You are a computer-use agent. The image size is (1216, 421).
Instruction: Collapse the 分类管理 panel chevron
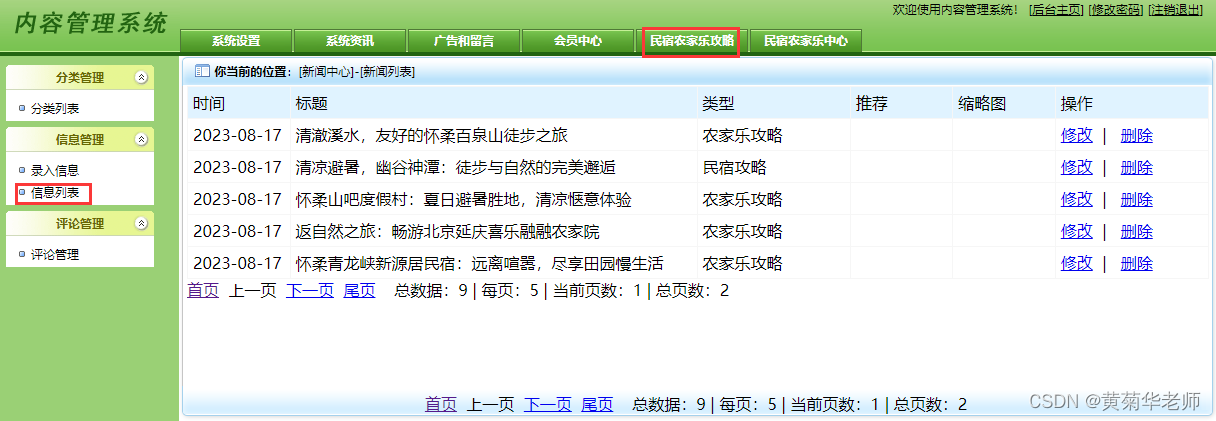(141, 77)
